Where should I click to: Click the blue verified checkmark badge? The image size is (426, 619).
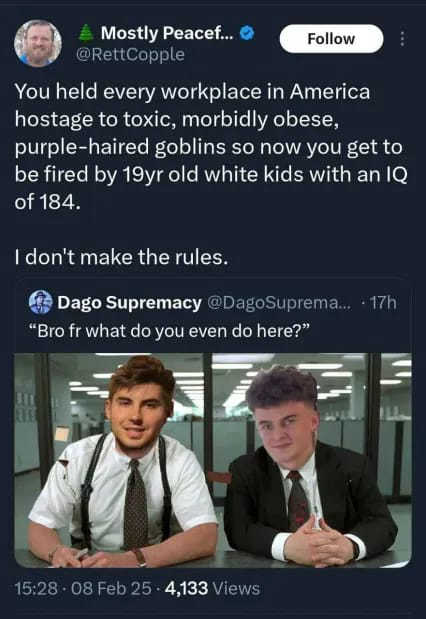pyautogui.click(x=247, y=33)
